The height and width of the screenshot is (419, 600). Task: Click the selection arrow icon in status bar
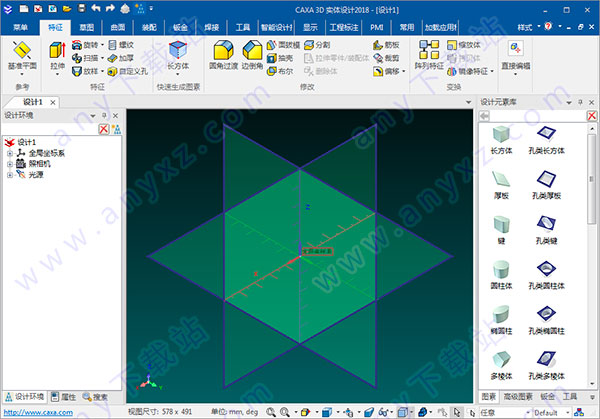point(457,412)
